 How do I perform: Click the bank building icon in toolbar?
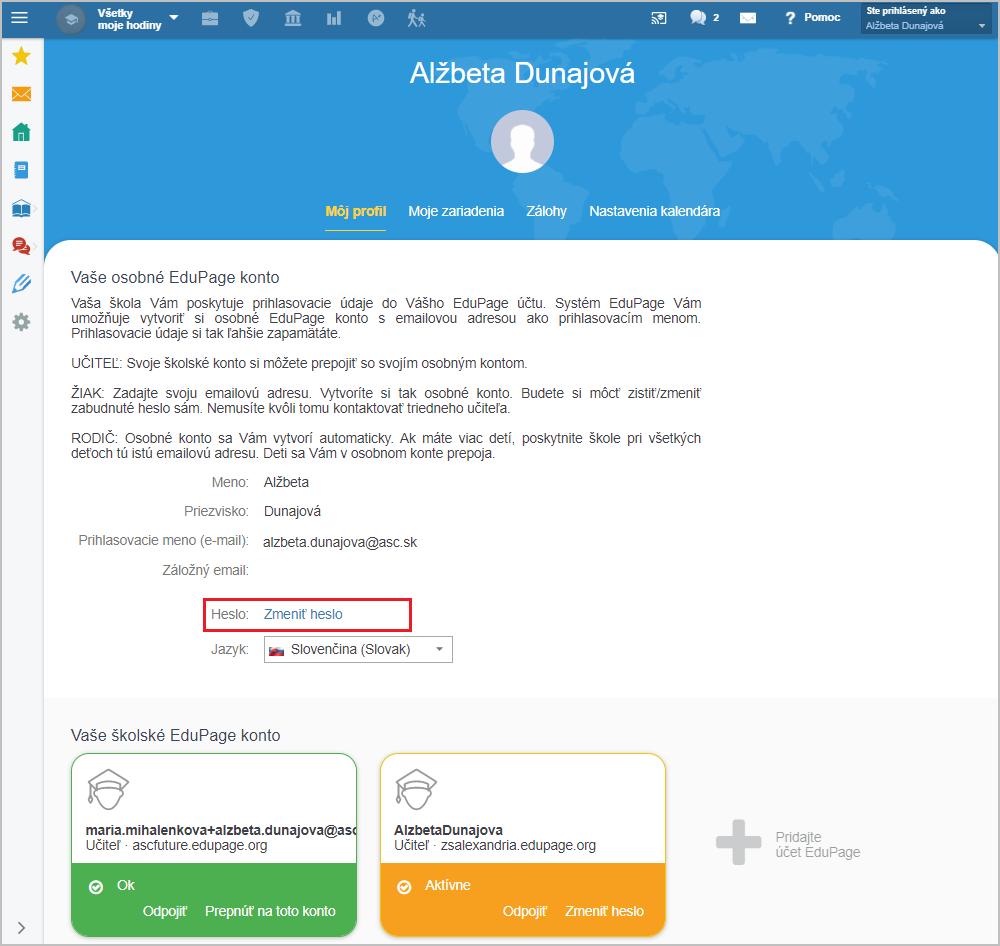coord(293,18)
